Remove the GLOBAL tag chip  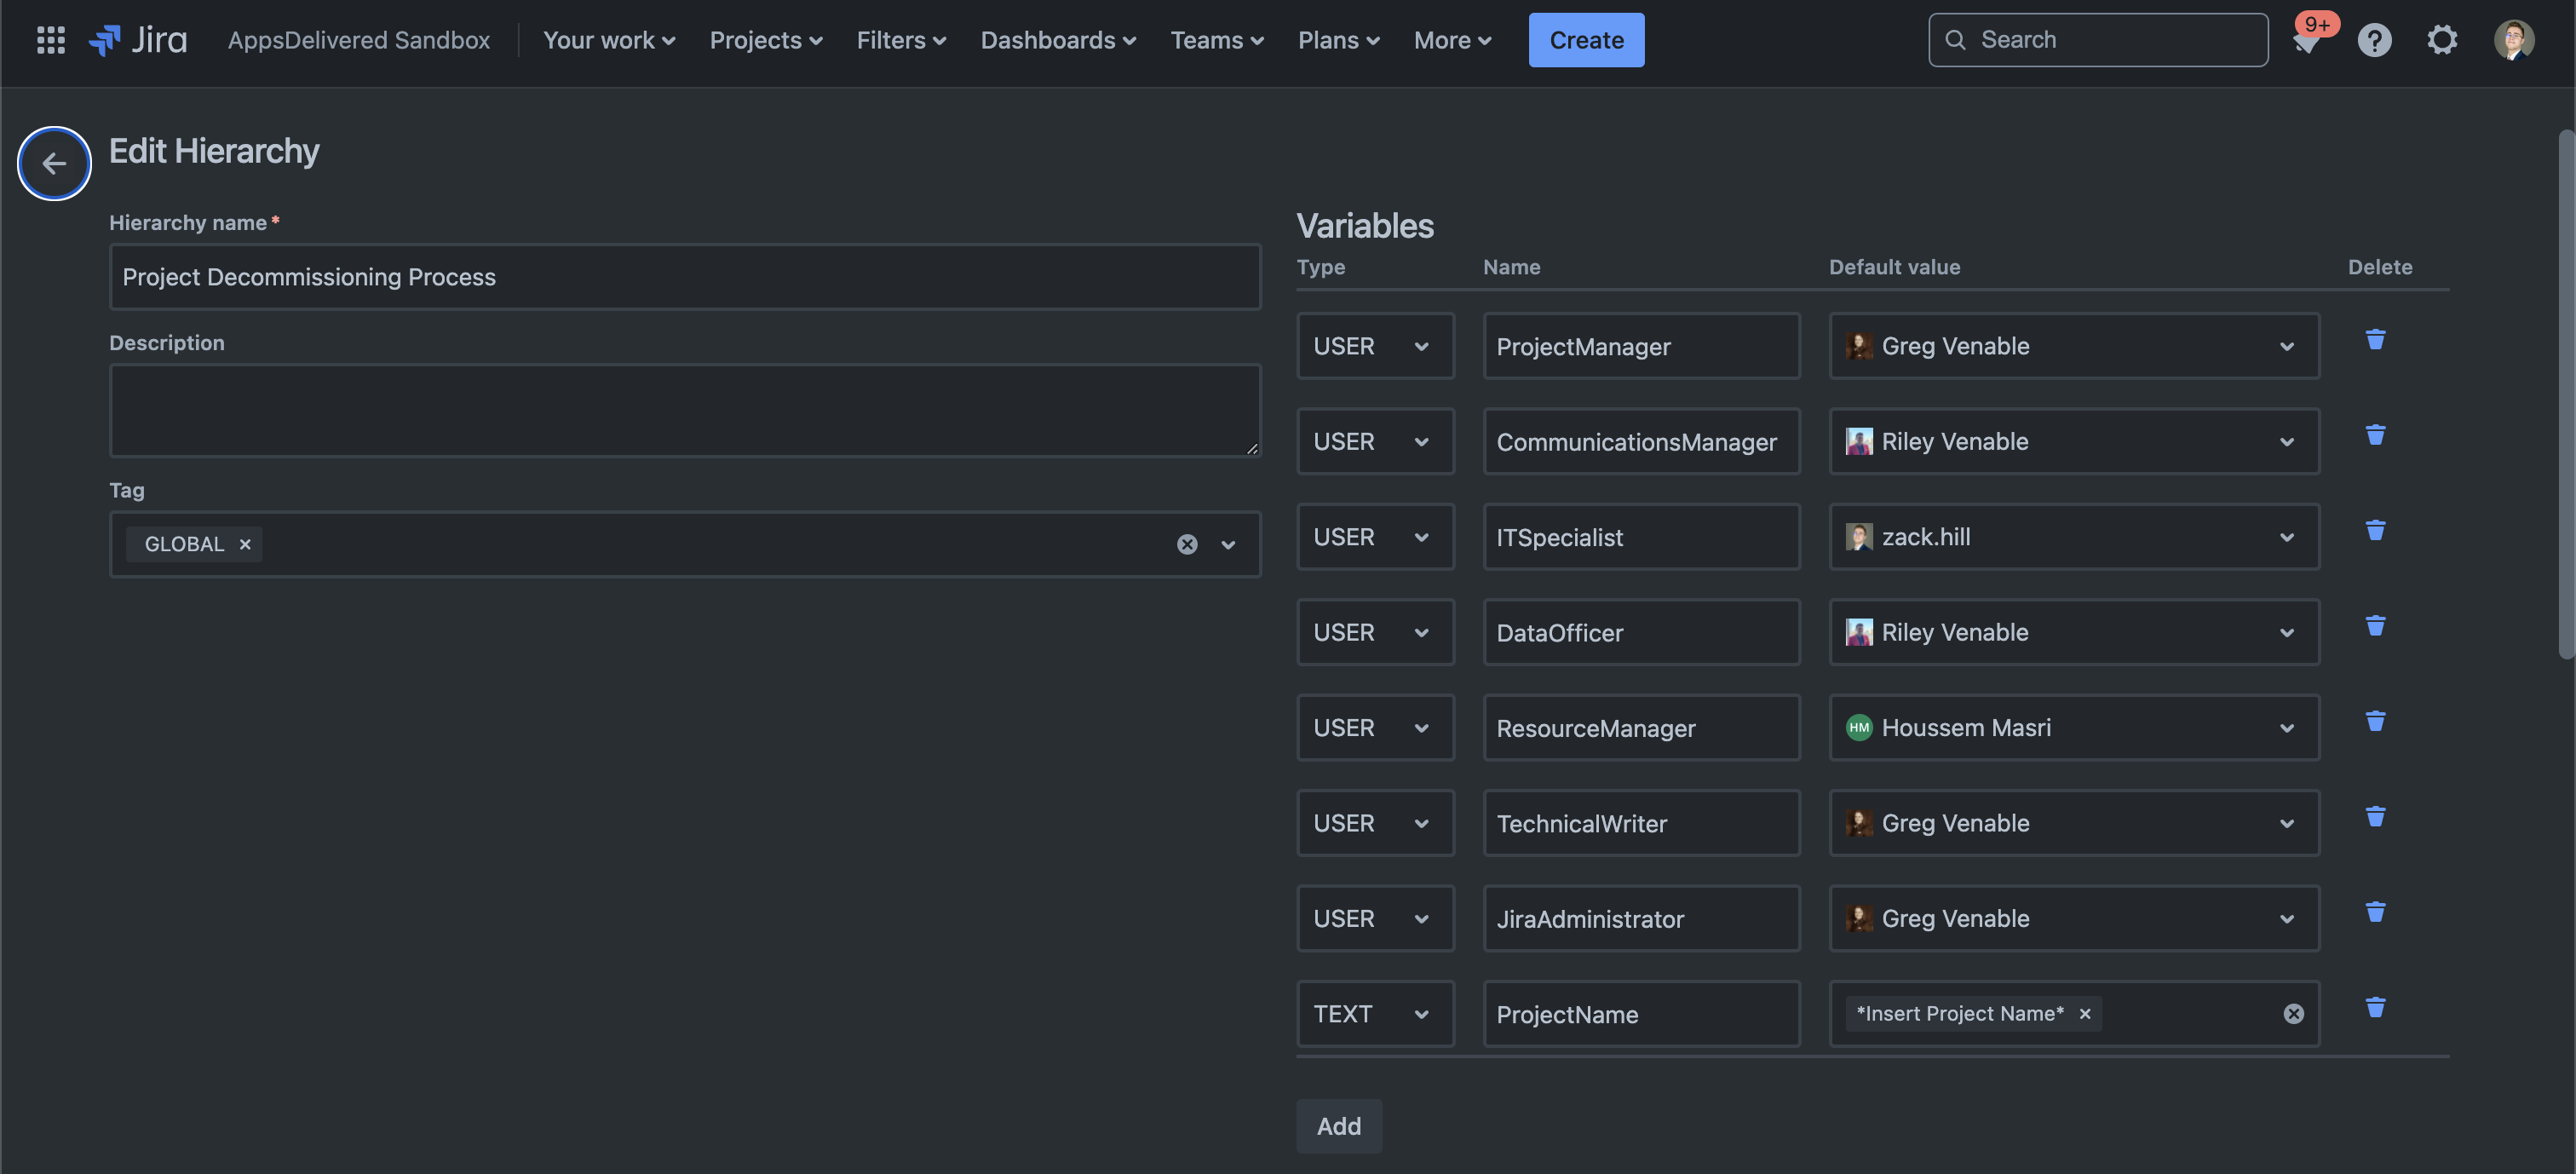pos(245,544)
